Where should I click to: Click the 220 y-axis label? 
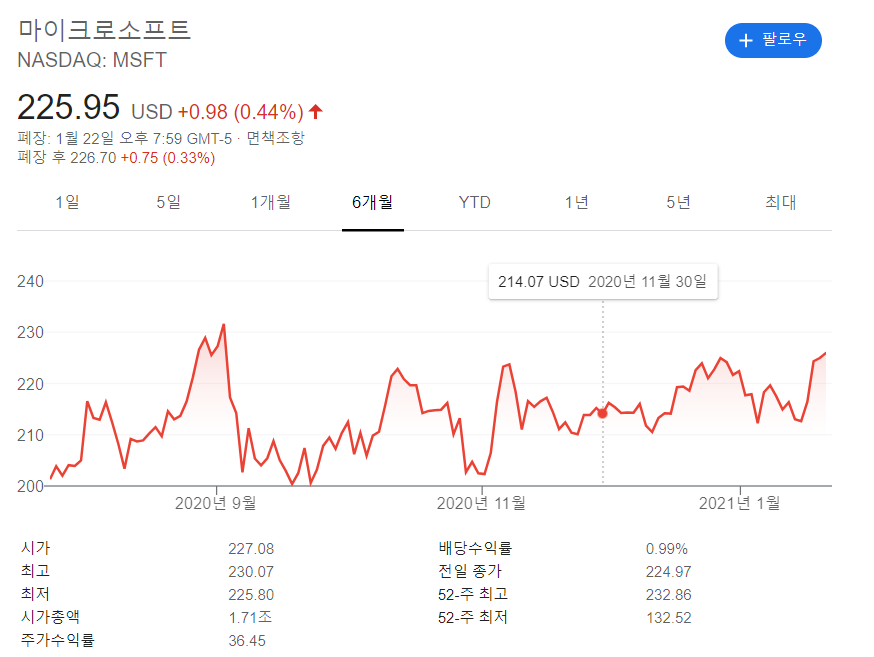pyautogui.click(x=30, y=384)
